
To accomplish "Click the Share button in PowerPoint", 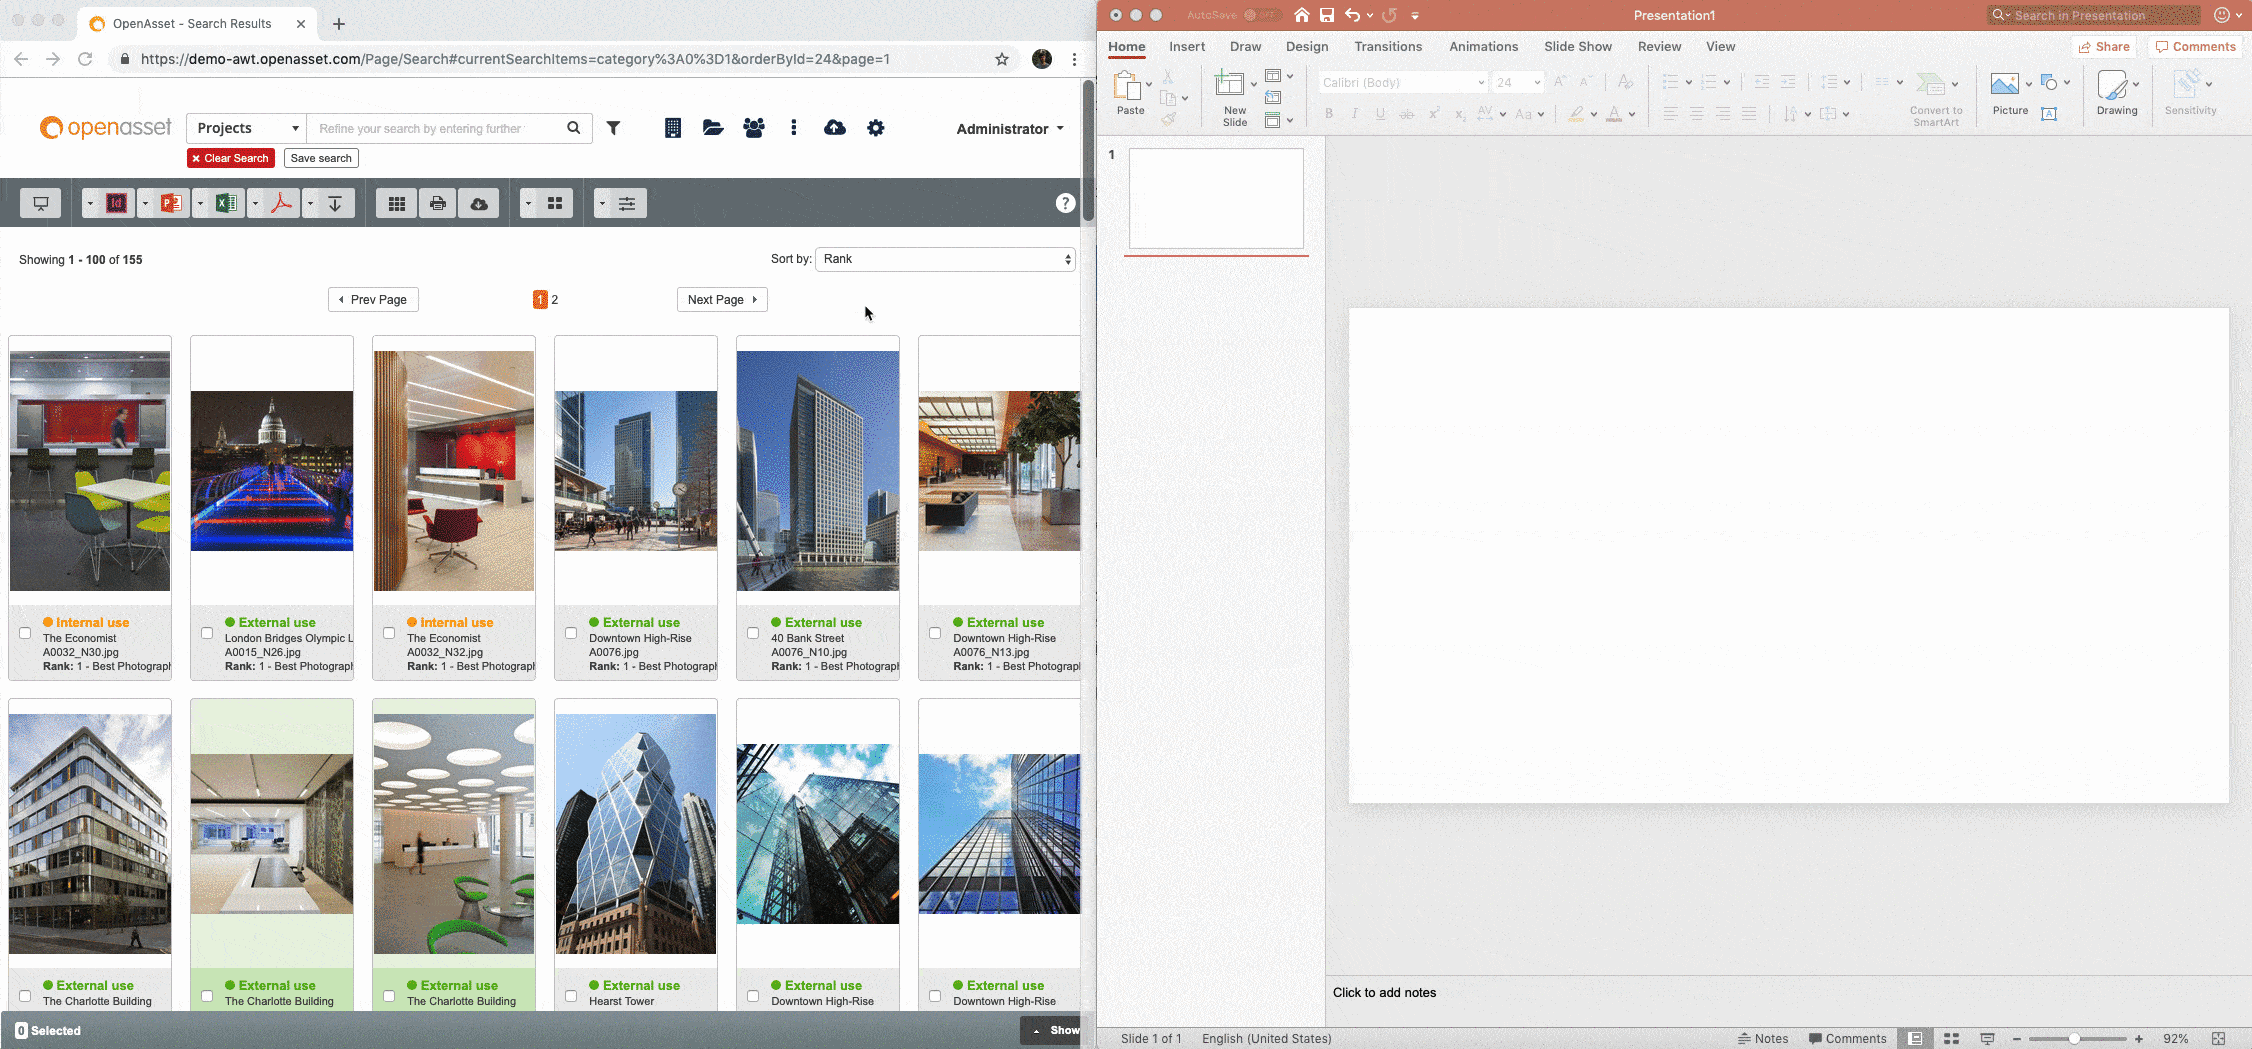I will (x=2104, y=47).
